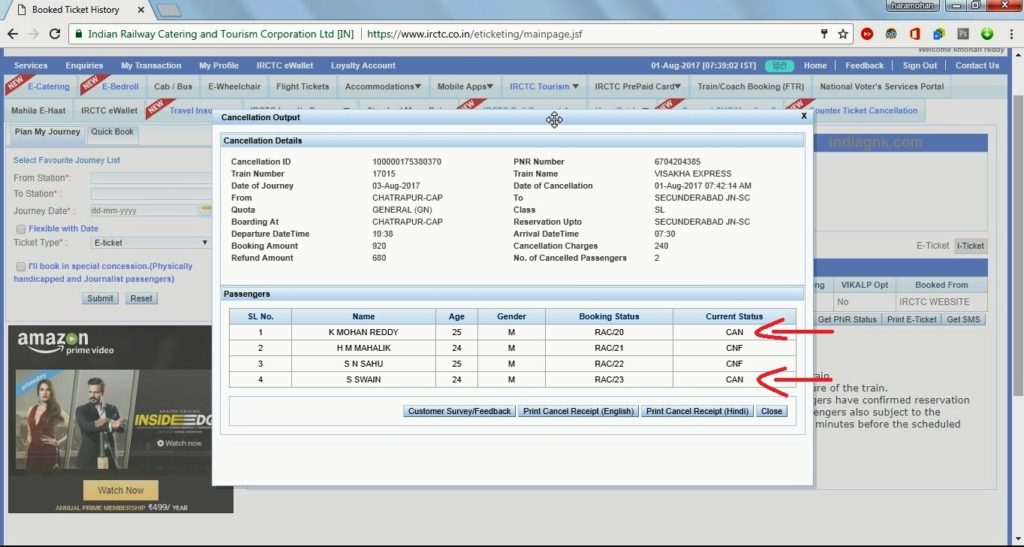Enable the Flexible with Date checkbox
The width and height of the screenshot is (1024, 547).
coord(20,228)
